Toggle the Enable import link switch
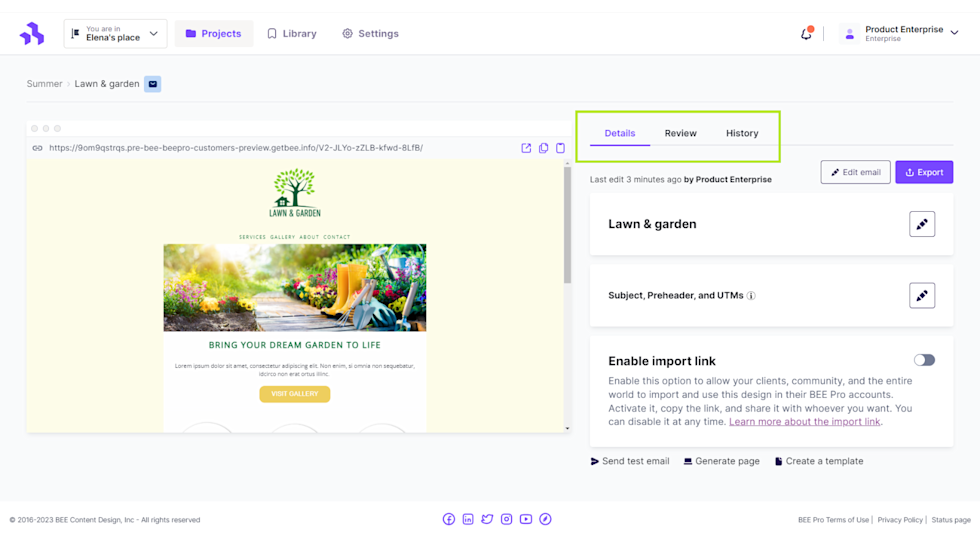The height and width of the screenshot is (551, 980). [x=924, y=360]
